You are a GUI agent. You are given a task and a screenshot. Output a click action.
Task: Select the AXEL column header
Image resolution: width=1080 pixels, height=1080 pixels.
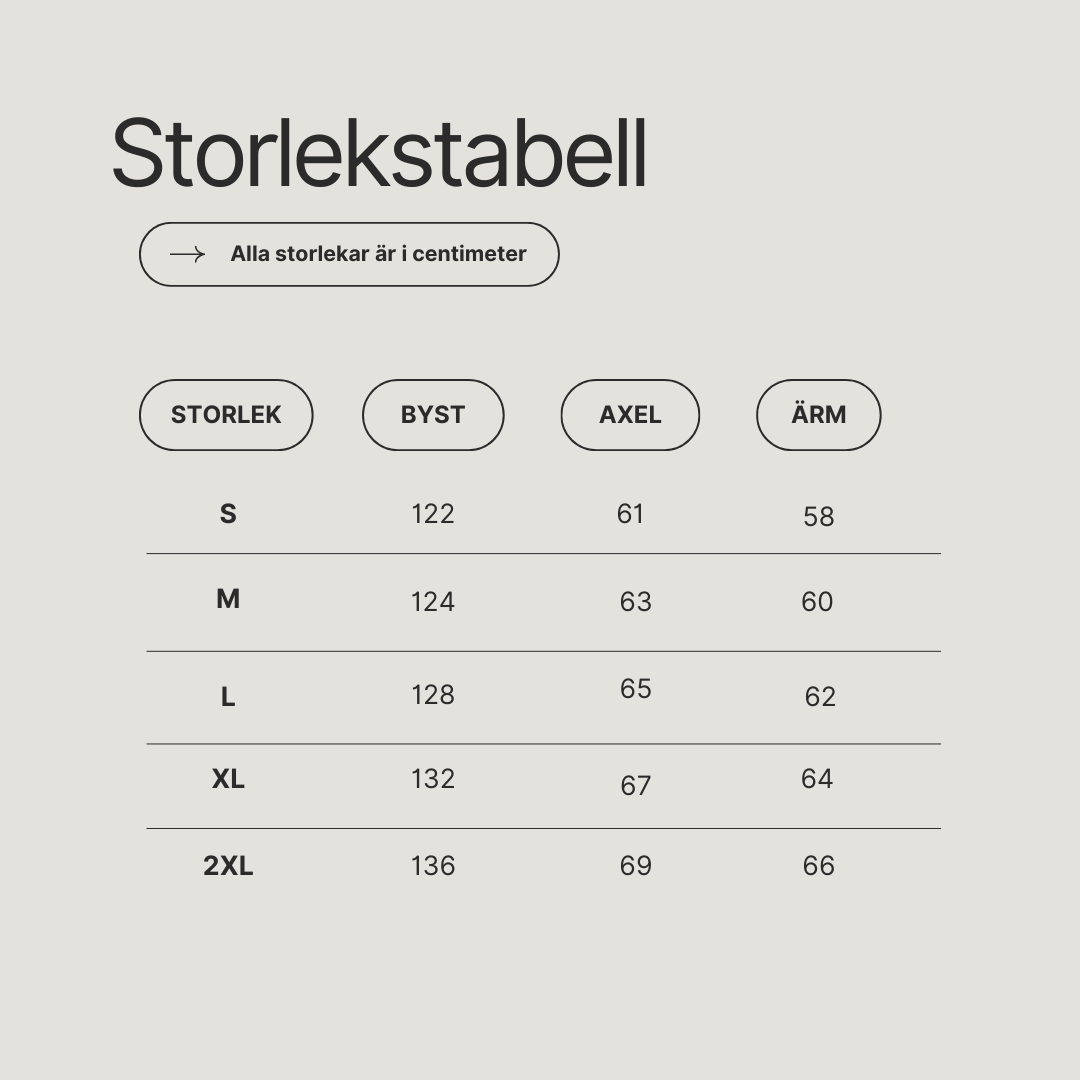point(630,415)
